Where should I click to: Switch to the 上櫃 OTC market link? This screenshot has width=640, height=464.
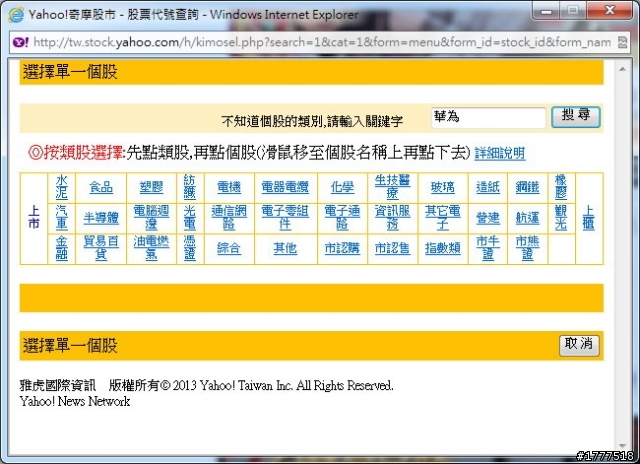pyautogui.click(x=588, y=218)
